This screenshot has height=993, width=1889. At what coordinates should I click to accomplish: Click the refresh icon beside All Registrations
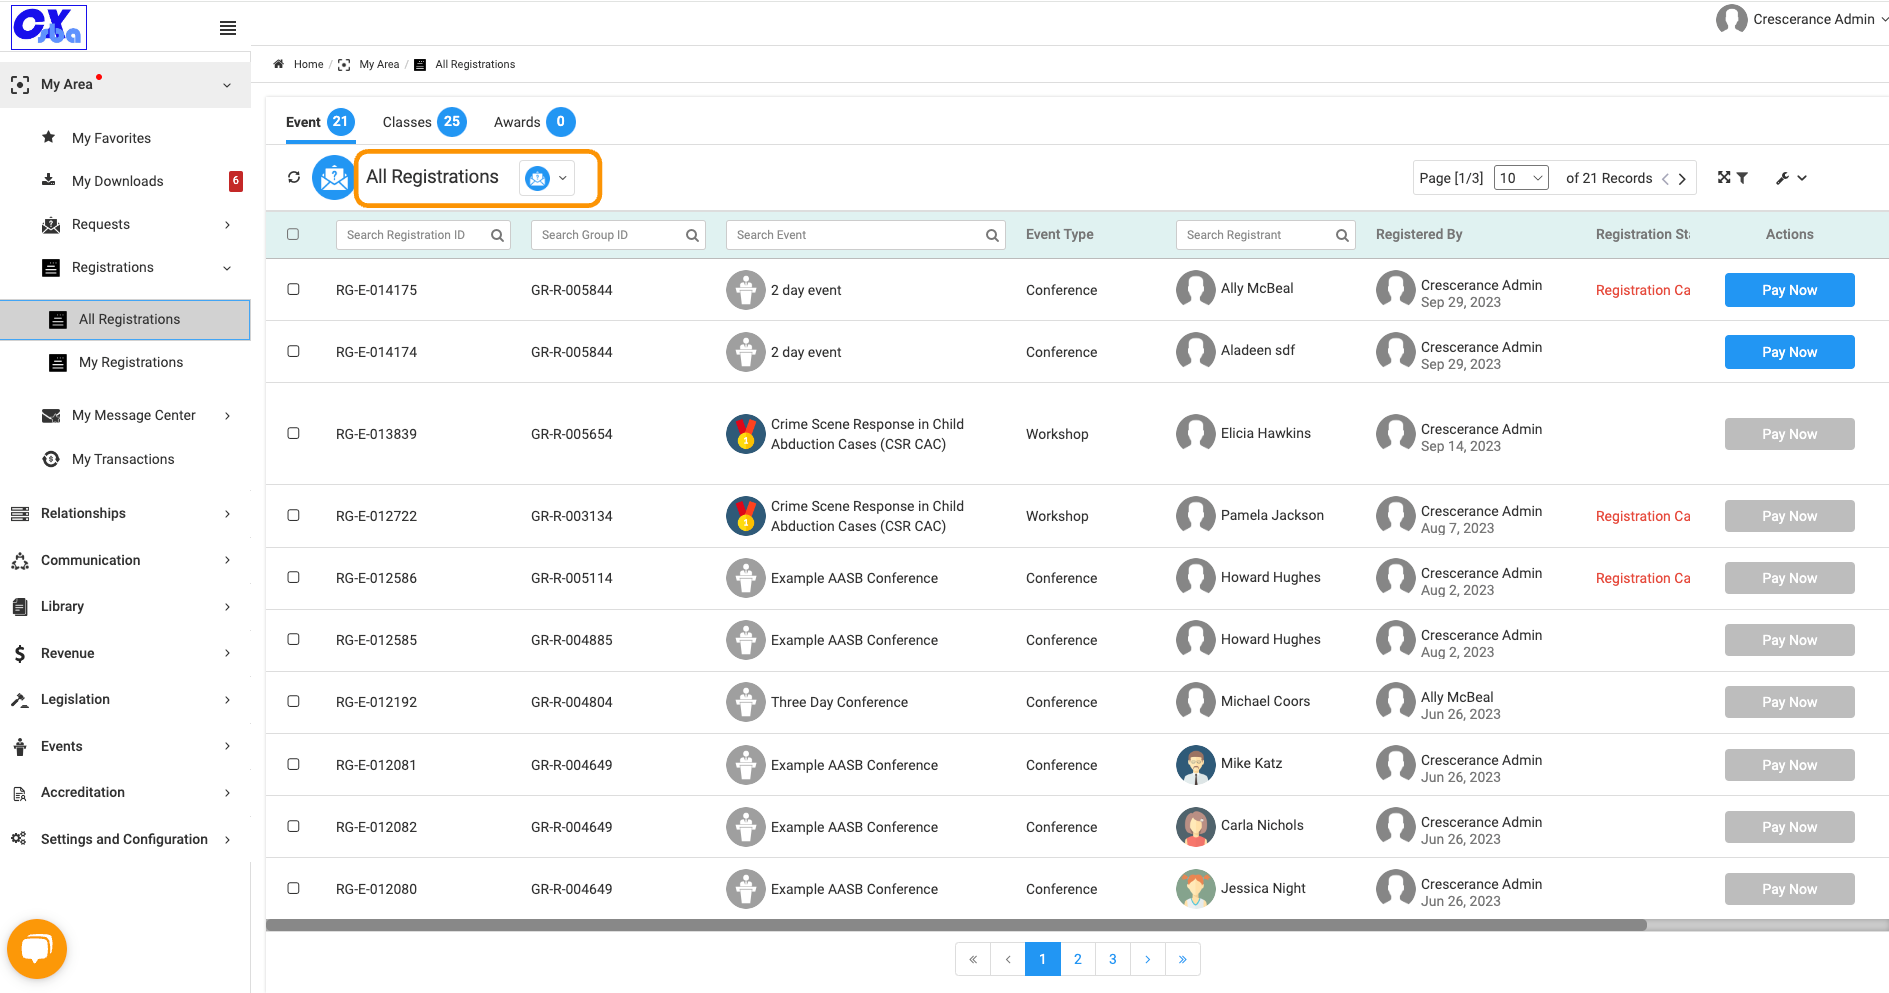click(x=294, y=177)
